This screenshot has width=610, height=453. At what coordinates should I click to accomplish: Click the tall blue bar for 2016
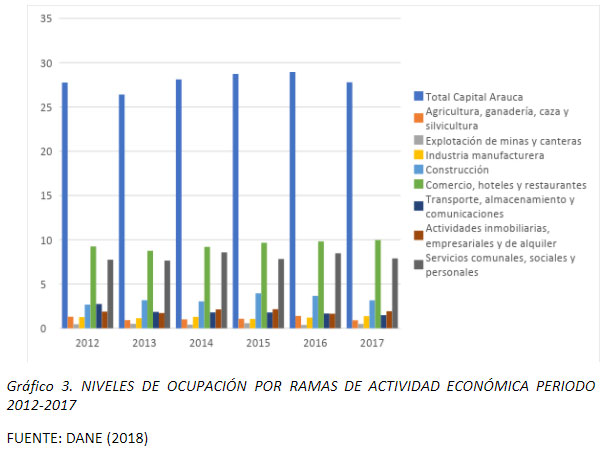[292, 200]
